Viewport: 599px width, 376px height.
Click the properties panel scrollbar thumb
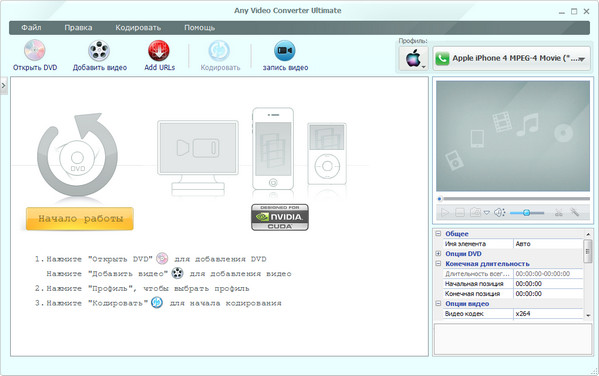[x=588, y=251]
